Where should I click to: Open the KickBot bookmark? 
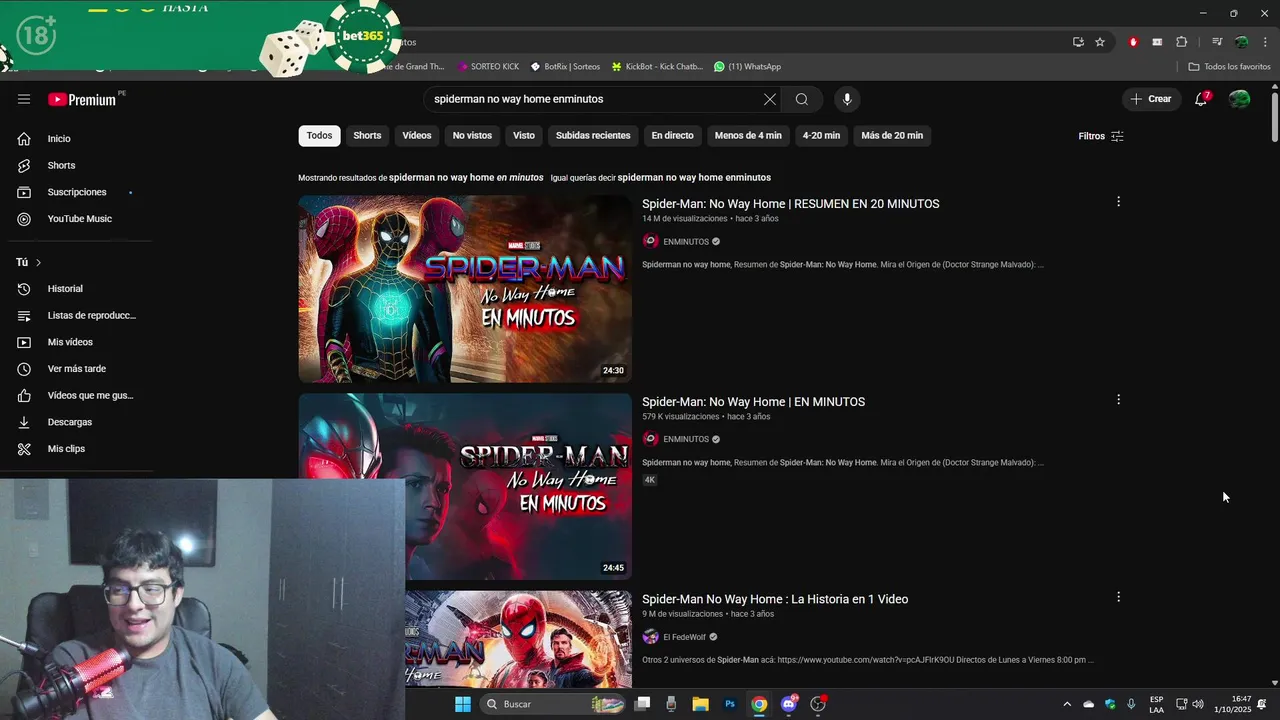click(x=657, y=67)
